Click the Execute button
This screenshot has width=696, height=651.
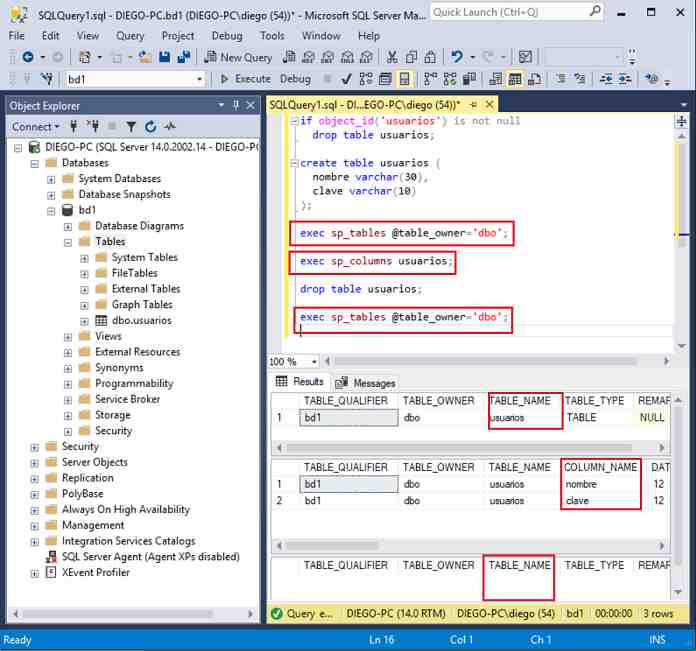pyautogui.click(x=245, y=79)
